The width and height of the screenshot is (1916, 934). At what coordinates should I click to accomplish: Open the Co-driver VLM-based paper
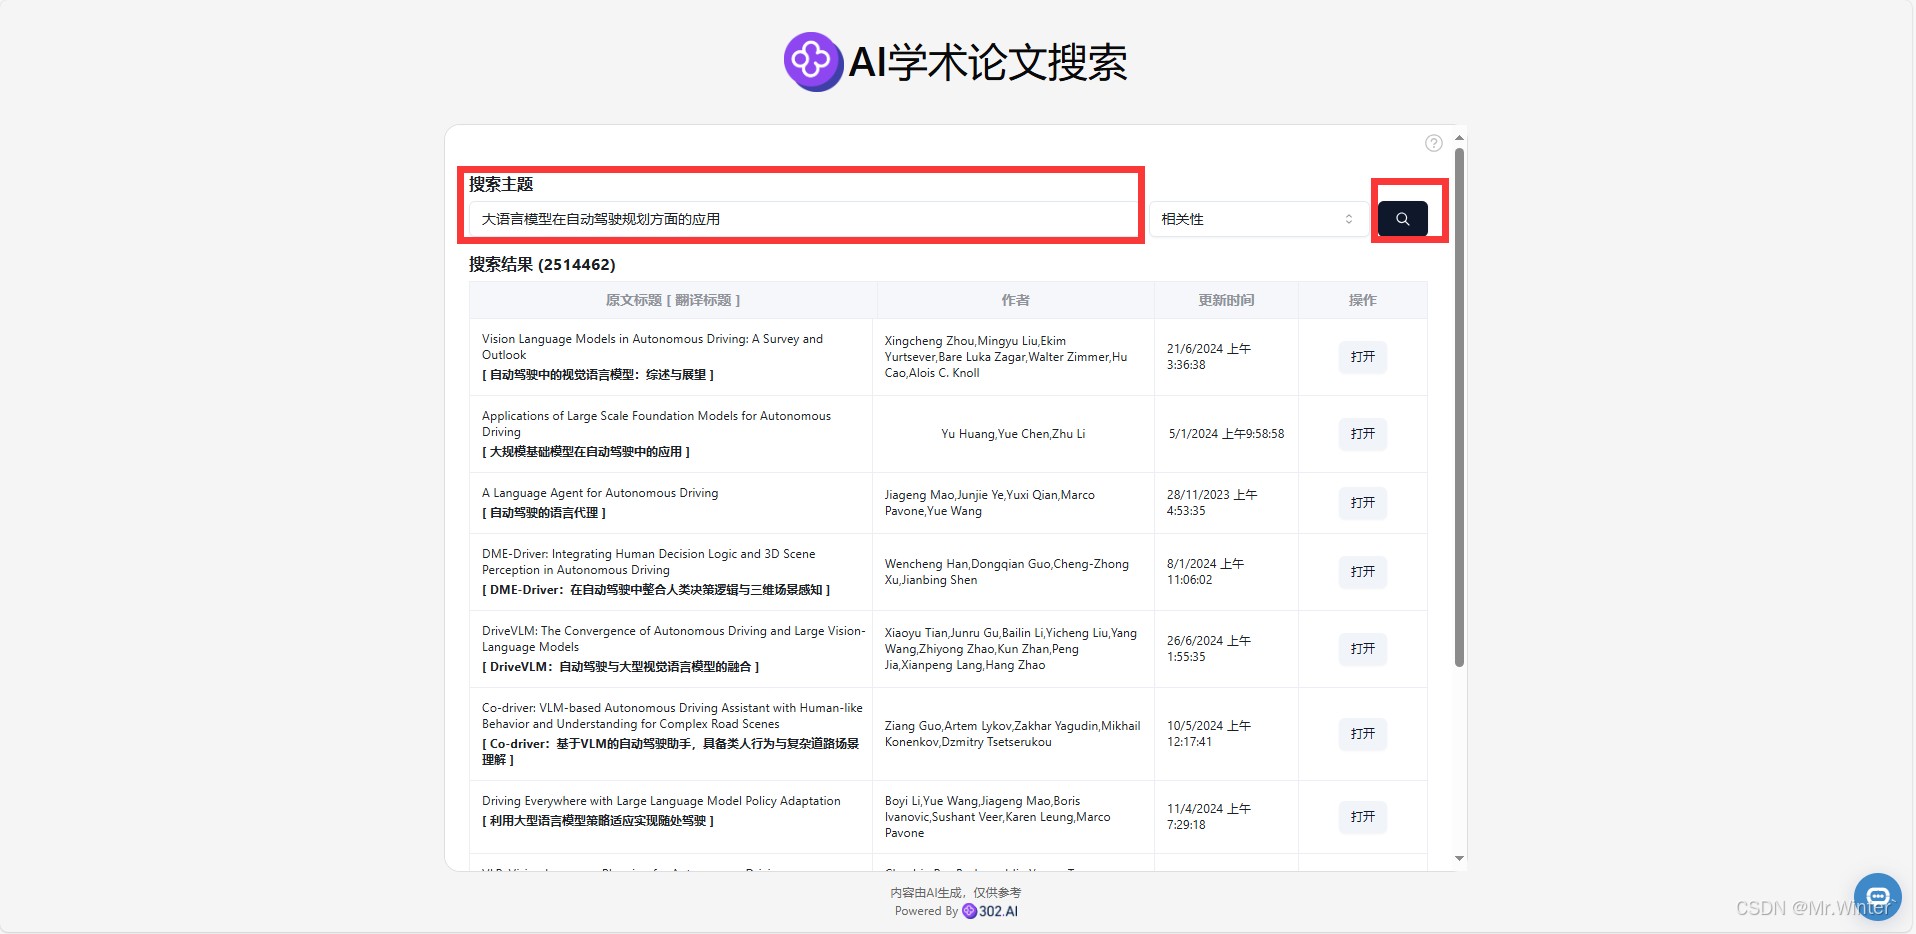pos(1362,734)
